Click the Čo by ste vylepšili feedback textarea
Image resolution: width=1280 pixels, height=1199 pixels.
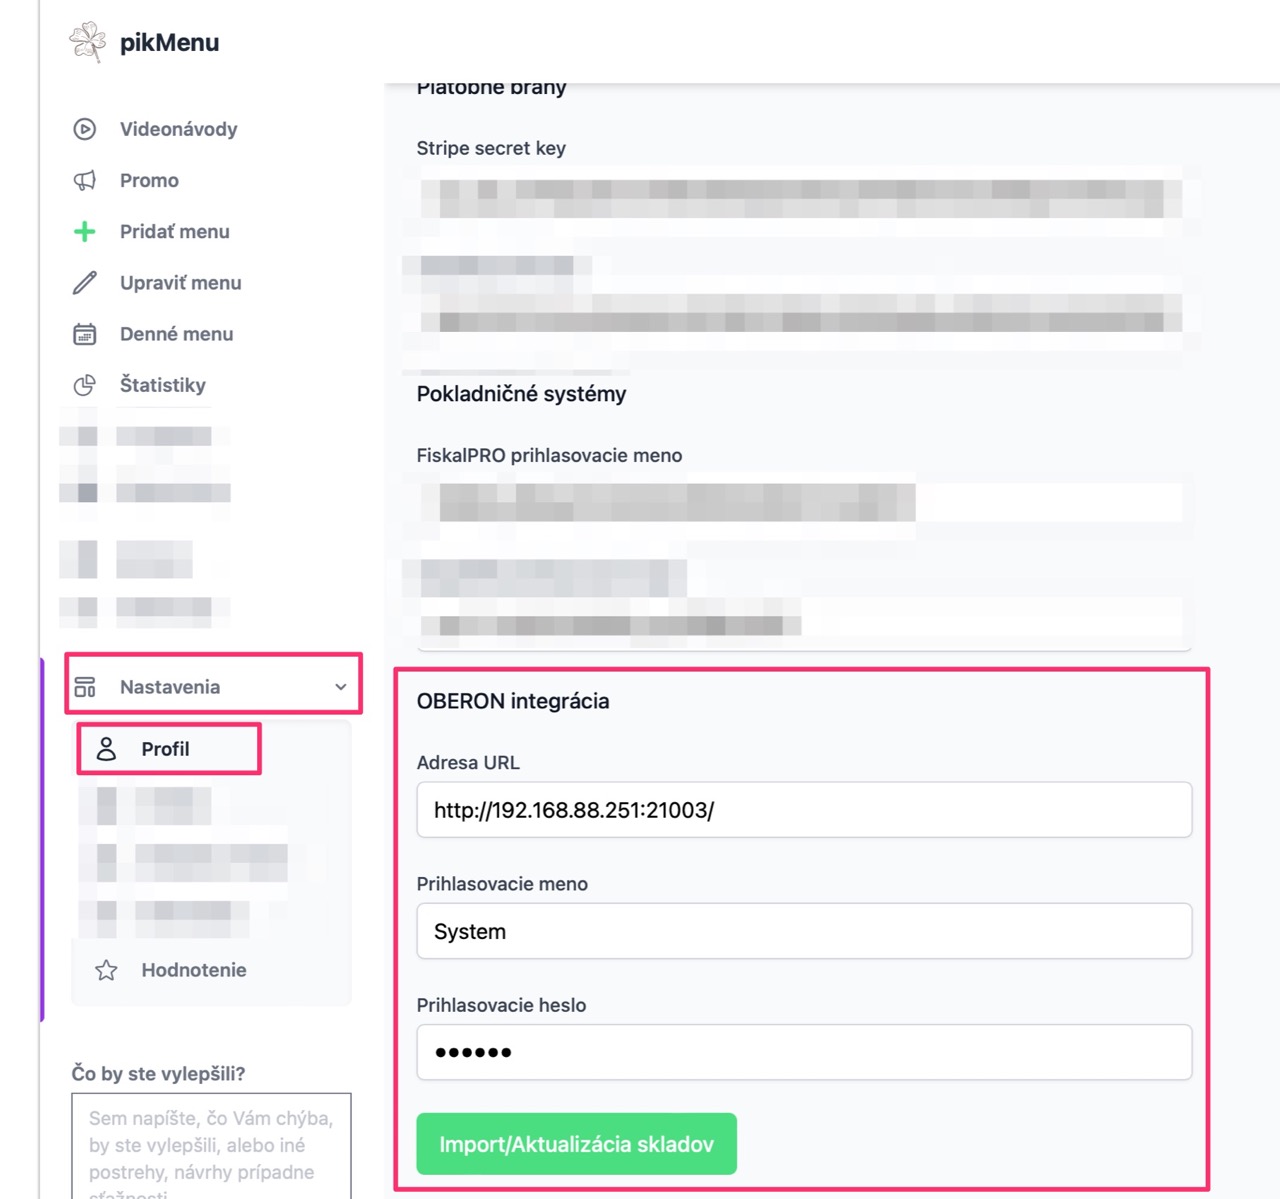[x=211, y=1146]
